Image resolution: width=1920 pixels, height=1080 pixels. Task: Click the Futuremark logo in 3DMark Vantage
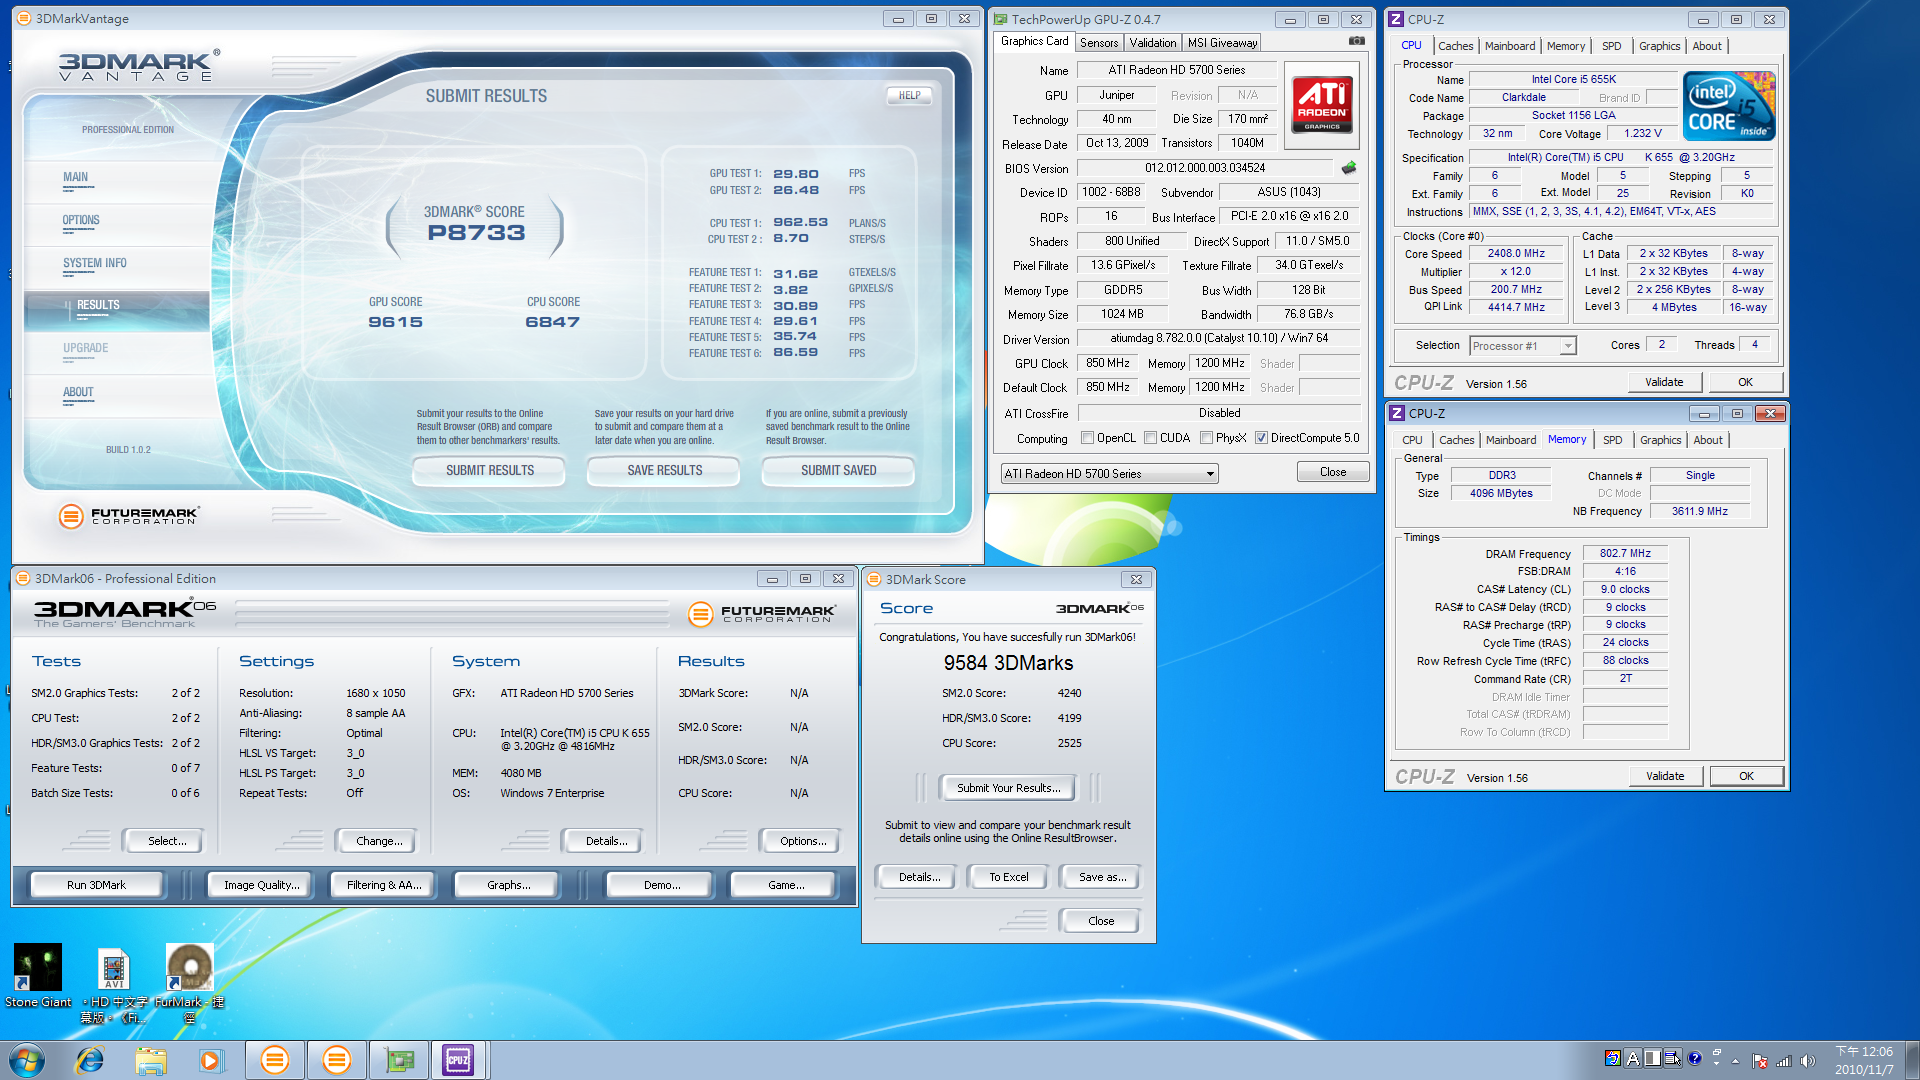(x=129, y=516)
